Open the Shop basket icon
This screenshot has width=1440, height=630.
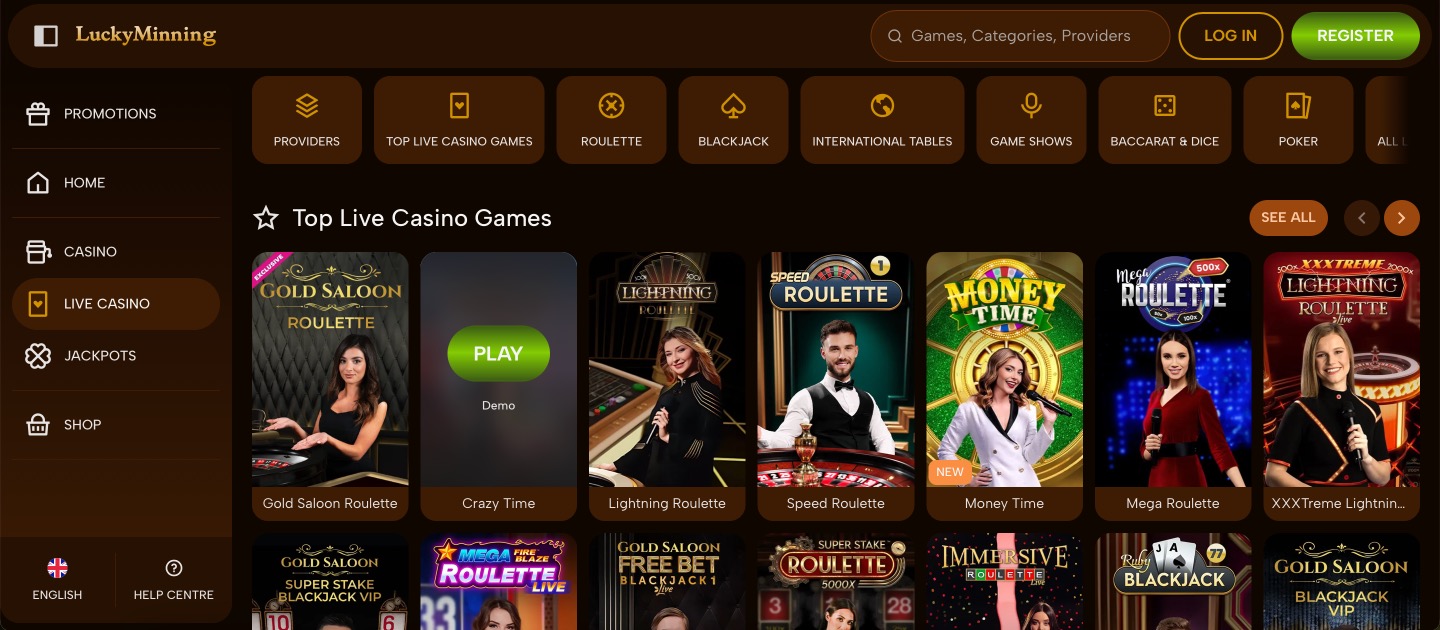click(38, 424)
